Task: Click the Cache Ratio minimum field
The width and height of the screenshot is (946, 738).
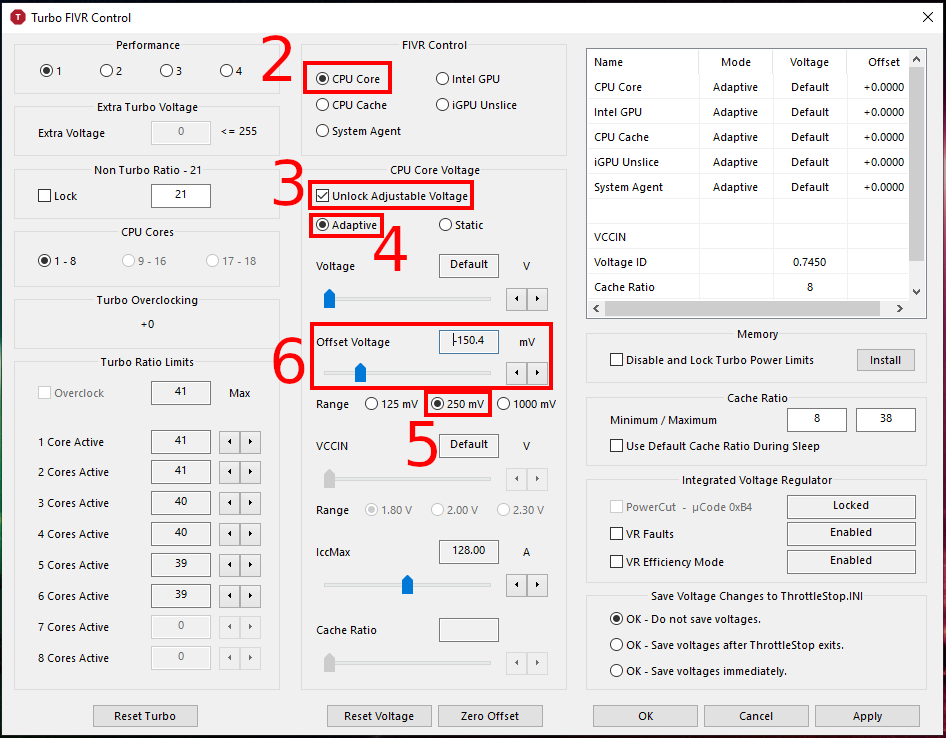Action: (x=817, y=419)
